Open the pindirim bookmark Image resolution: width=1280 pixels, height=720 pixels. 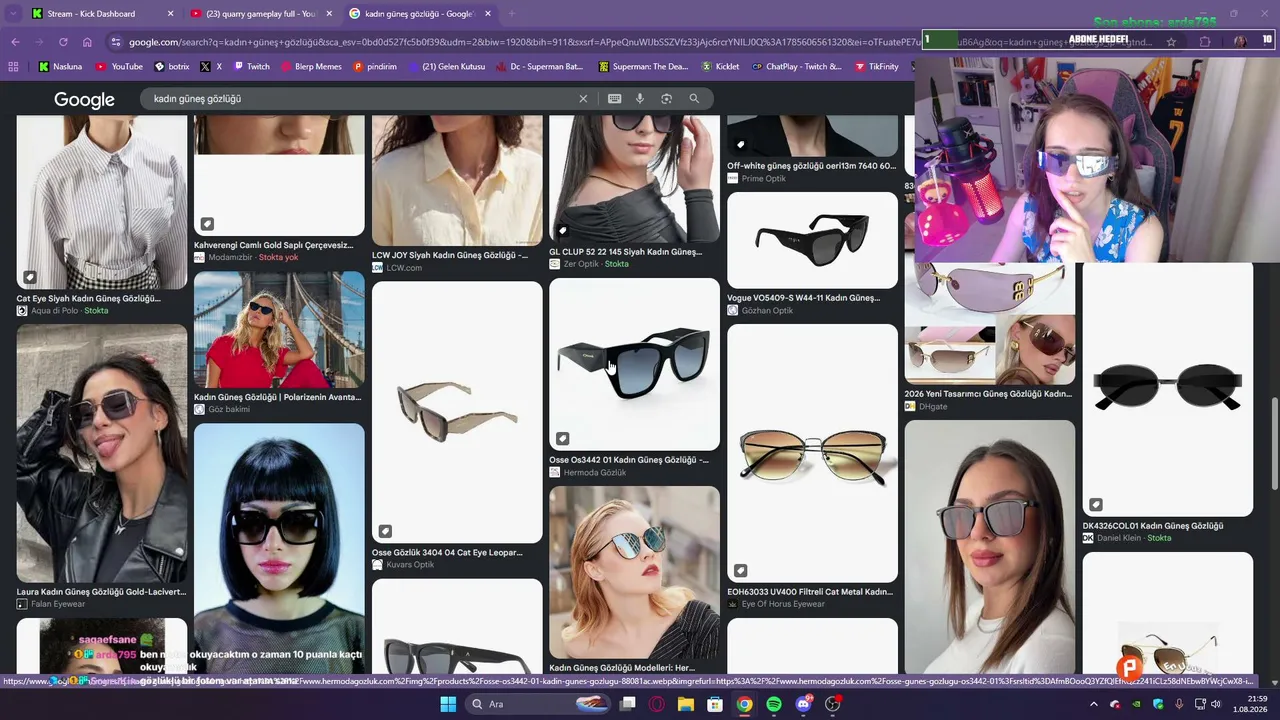coord(375,67)
